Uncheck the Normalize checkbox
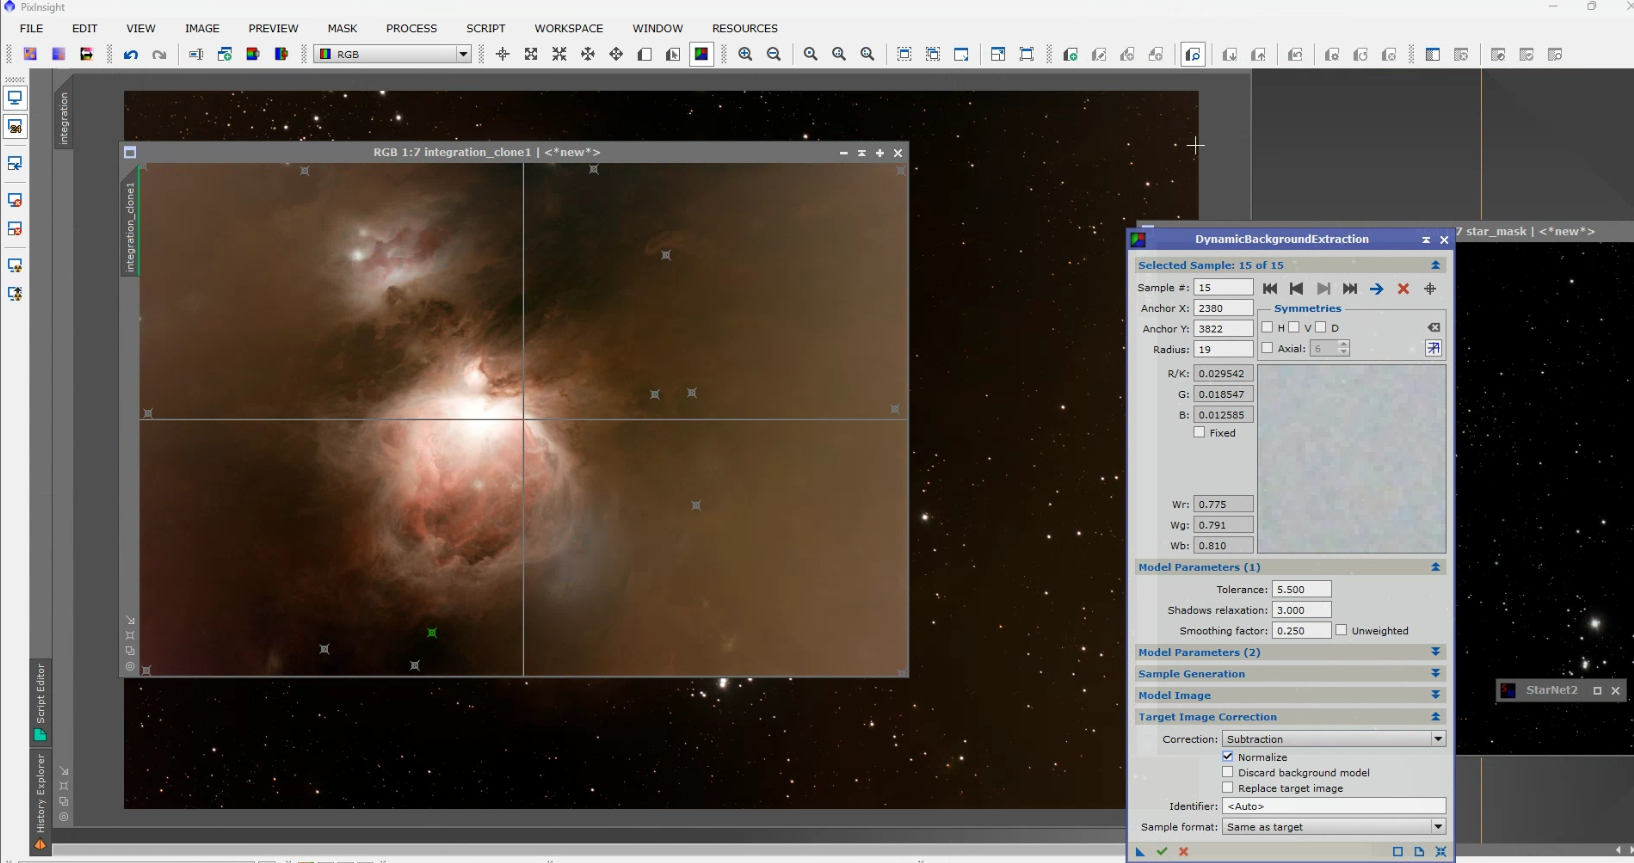1634x863 pixels. pyautogui.click(x=1228, y=757)
